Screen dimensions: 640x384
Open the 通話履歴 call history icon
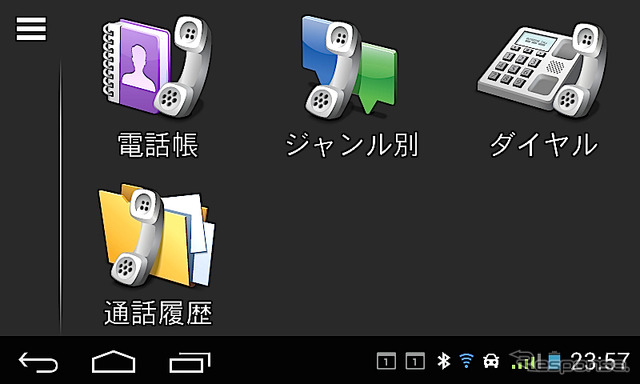point(157,236)
